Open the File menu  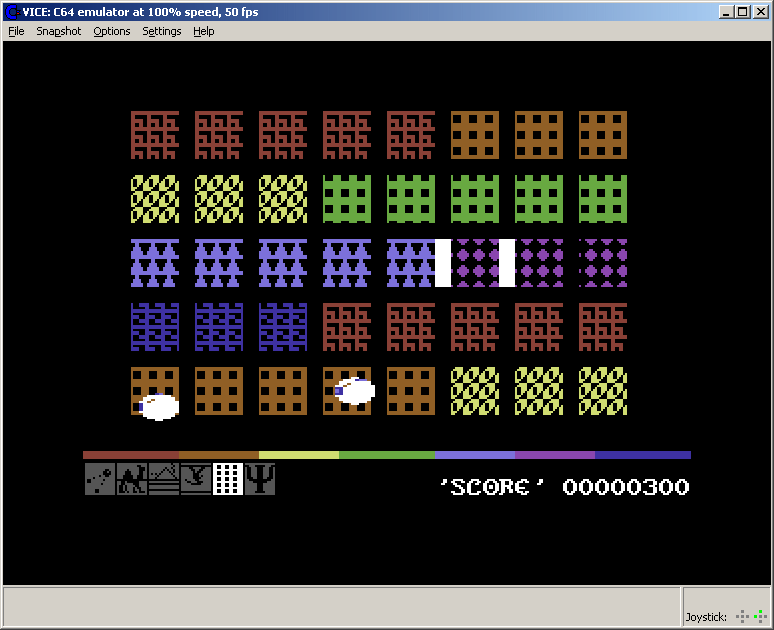pyautogui.click(x=16, y=31)
